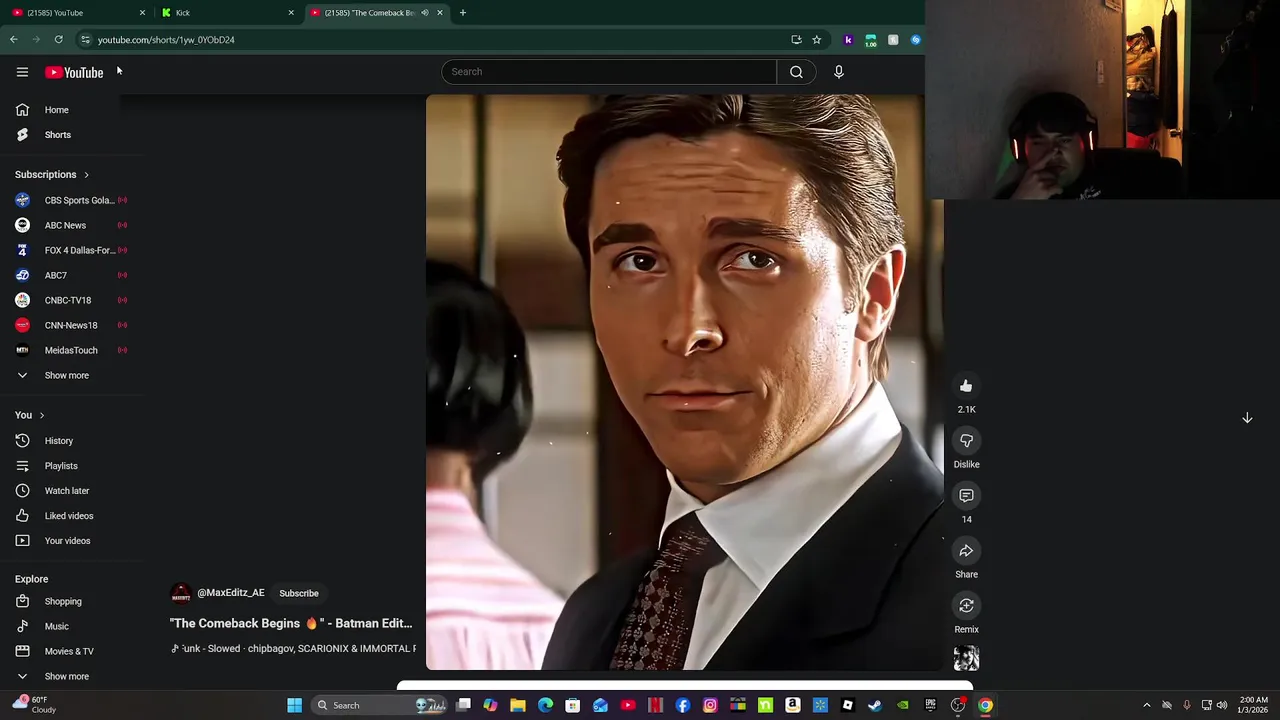Click the magnifier search button
Image resolution: width=1280 pixels, height=720 pixels.
click(x=796, y=72)
